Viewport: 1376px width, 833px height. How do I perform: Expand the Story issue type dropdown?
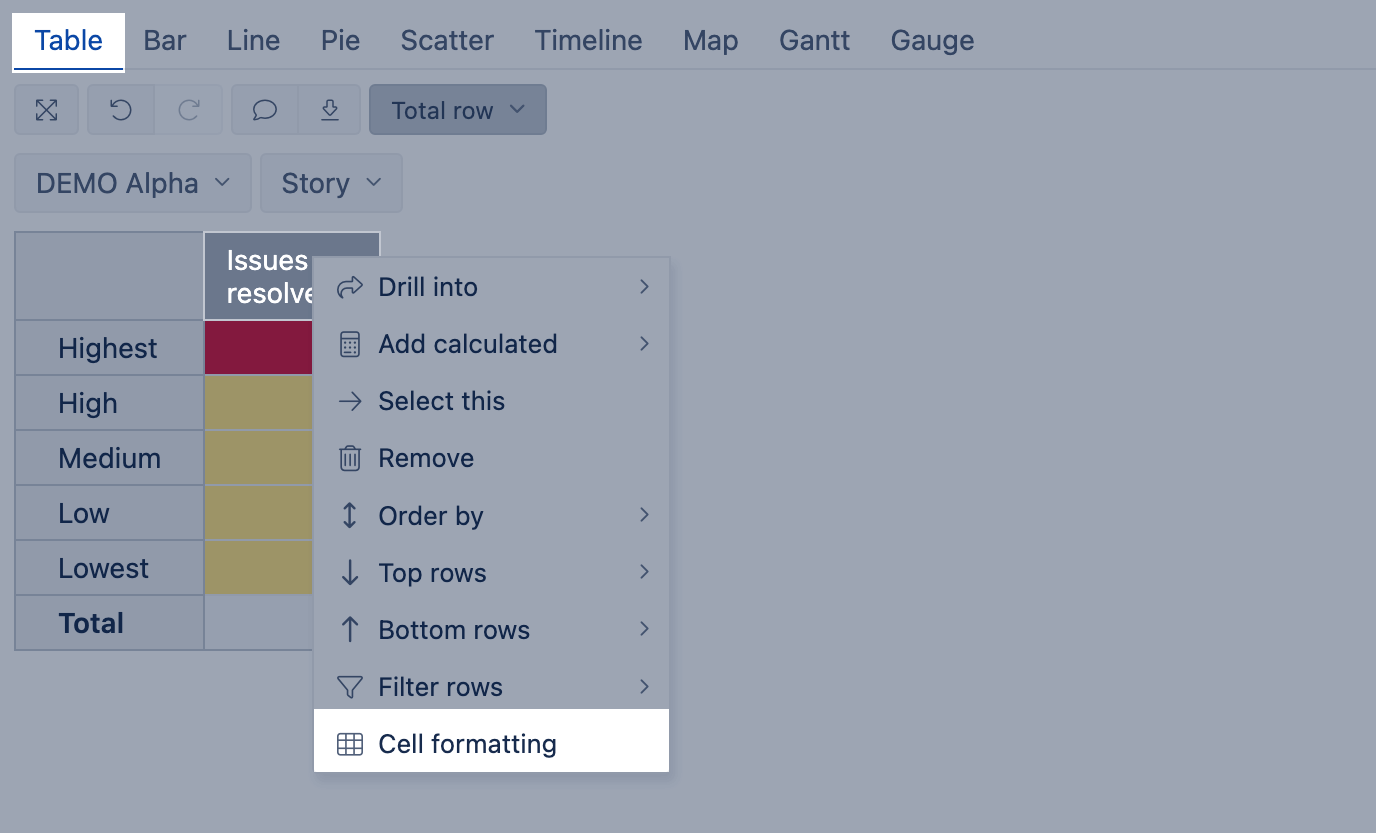coord(331,183)
